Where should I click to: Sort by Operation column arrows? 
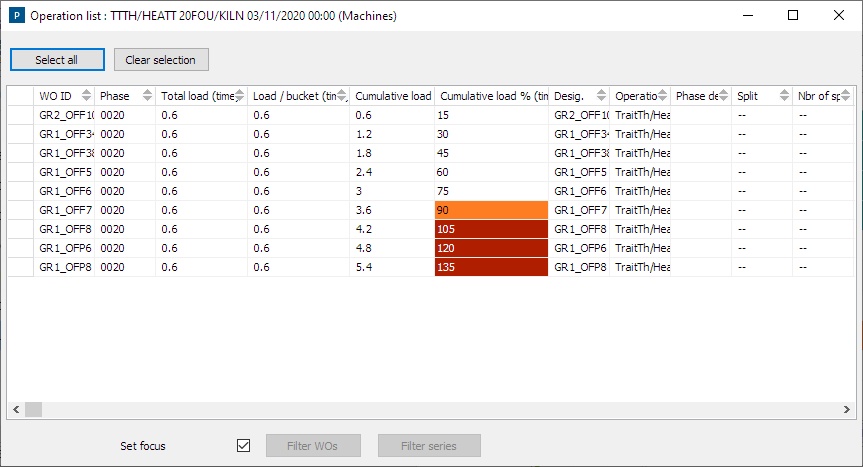[662, 96]
